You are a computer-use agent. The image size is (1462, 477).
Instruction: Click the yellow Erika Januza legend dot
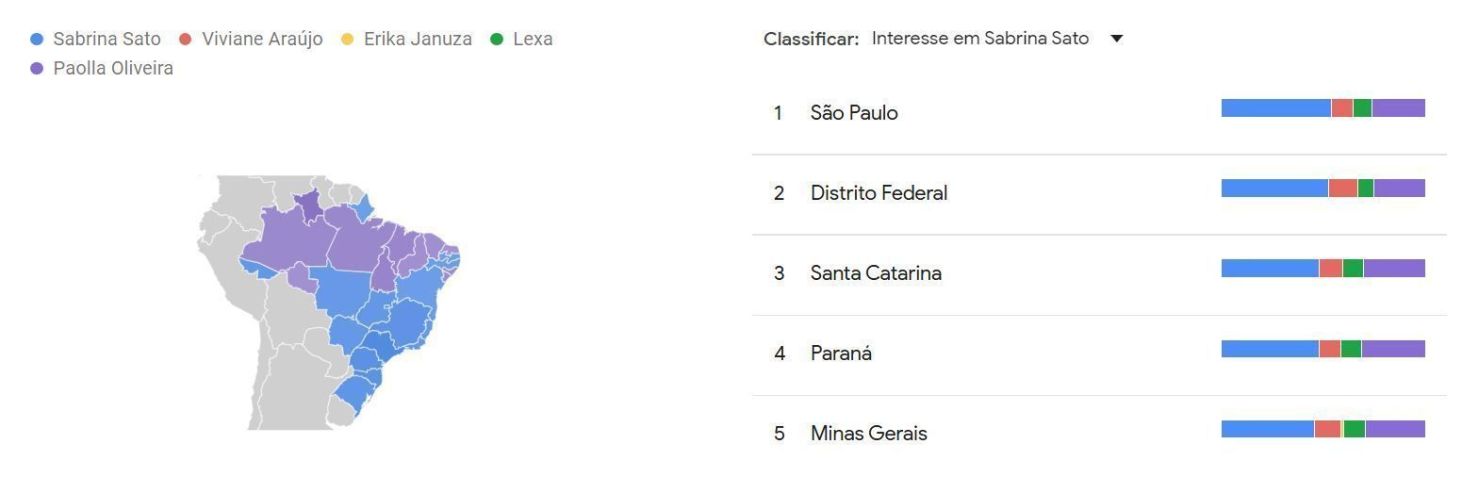tap(348, 40)
